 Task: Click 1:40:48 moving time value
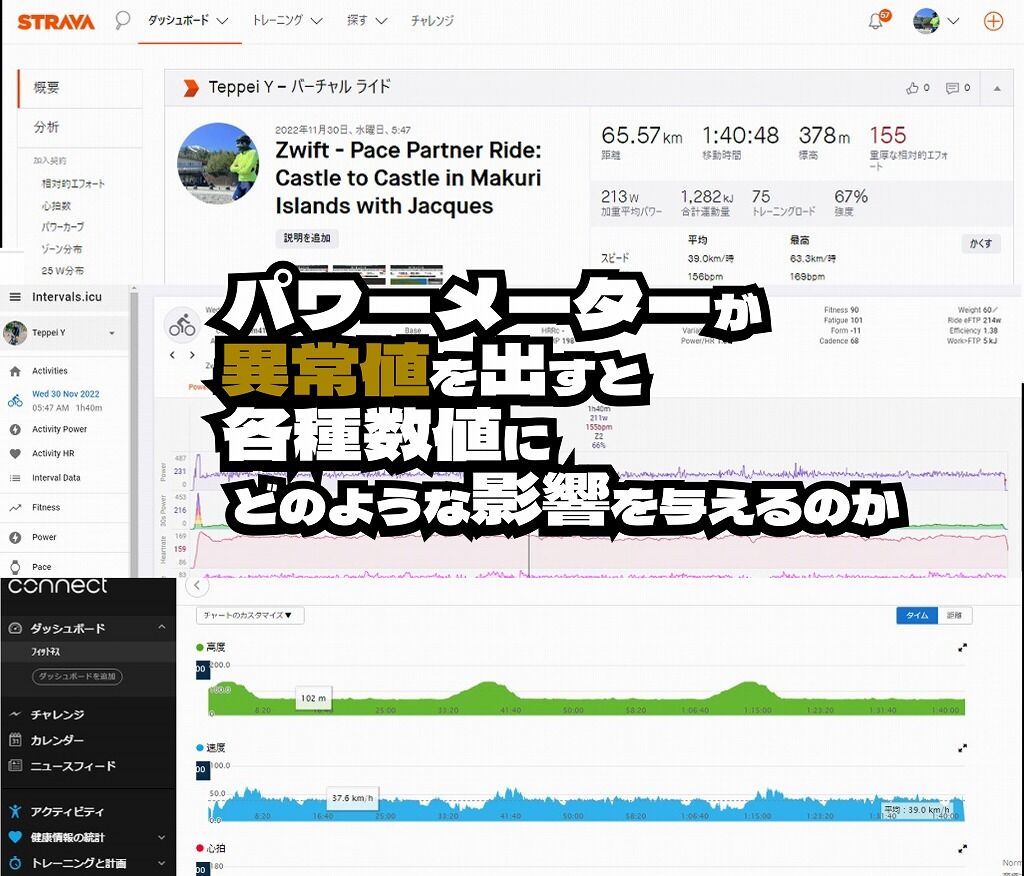click(x=740, y=136)
